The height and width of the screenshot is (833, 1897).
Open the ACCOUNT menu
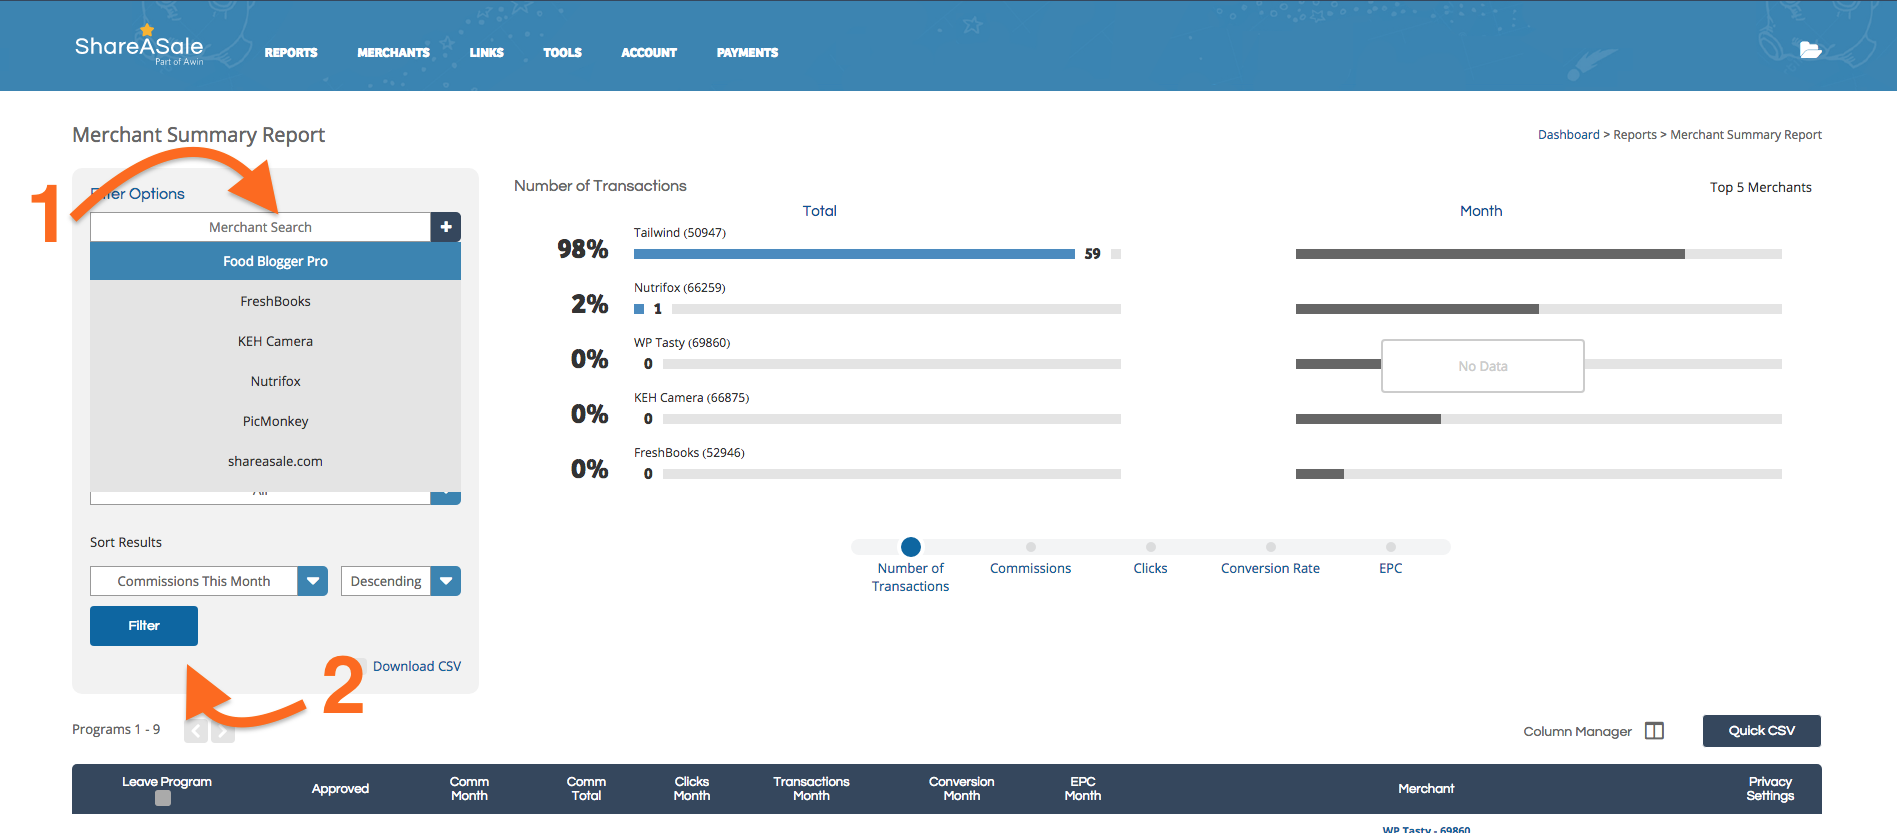point(649,53)
